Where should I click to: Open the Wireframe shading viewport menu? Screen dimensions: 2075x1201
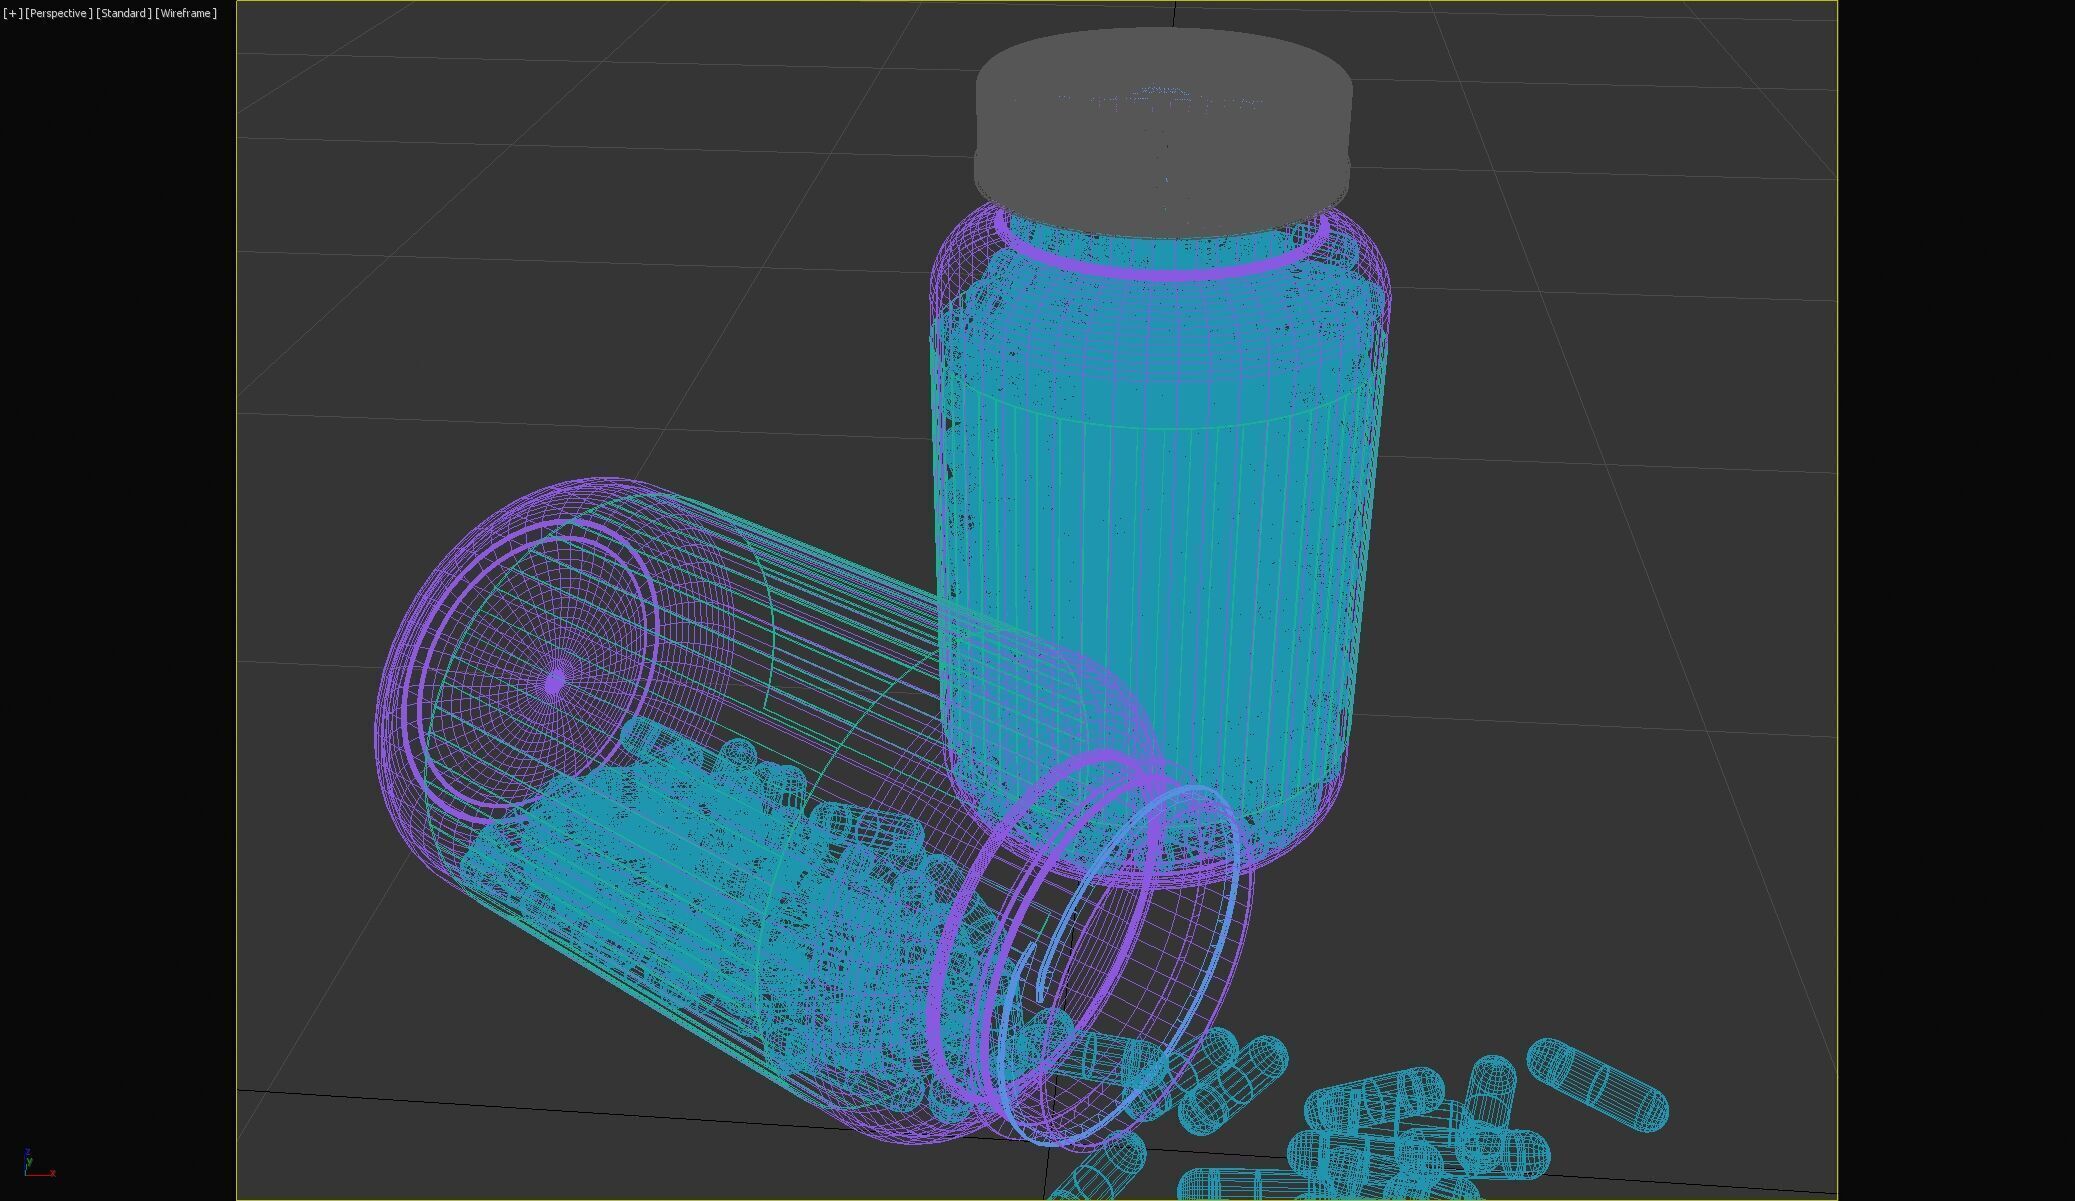186,13
